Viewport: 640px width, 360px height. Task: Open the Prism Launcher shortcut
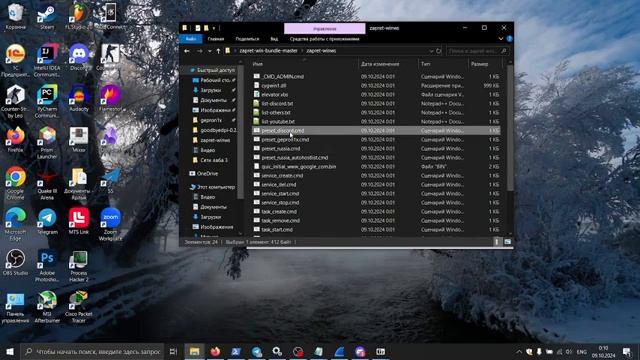point(47,142)
